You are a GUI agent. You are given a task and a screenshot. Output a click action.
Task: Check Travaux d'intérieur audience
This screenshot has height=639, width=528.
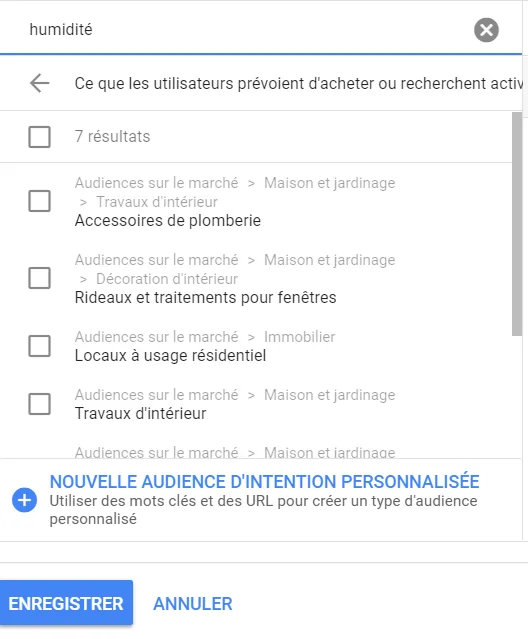[x=40, y=404]
